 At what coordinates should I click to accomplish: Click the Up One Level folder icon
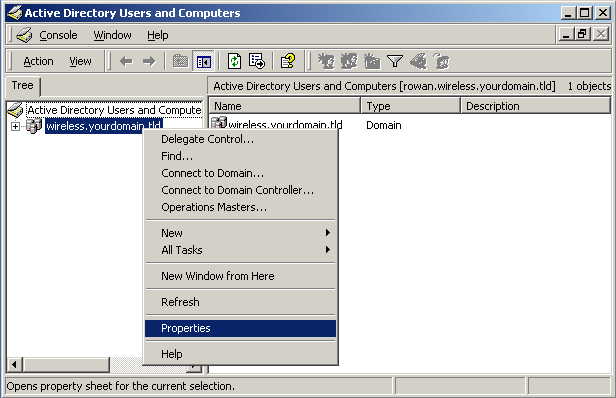click(180, 61)
